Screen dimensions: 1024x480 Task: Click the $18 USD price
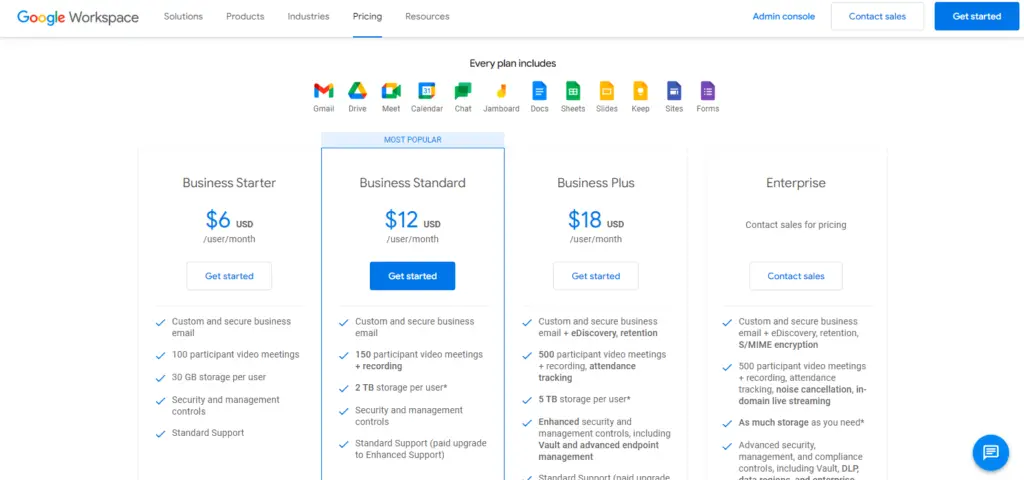tap(596, 219)
